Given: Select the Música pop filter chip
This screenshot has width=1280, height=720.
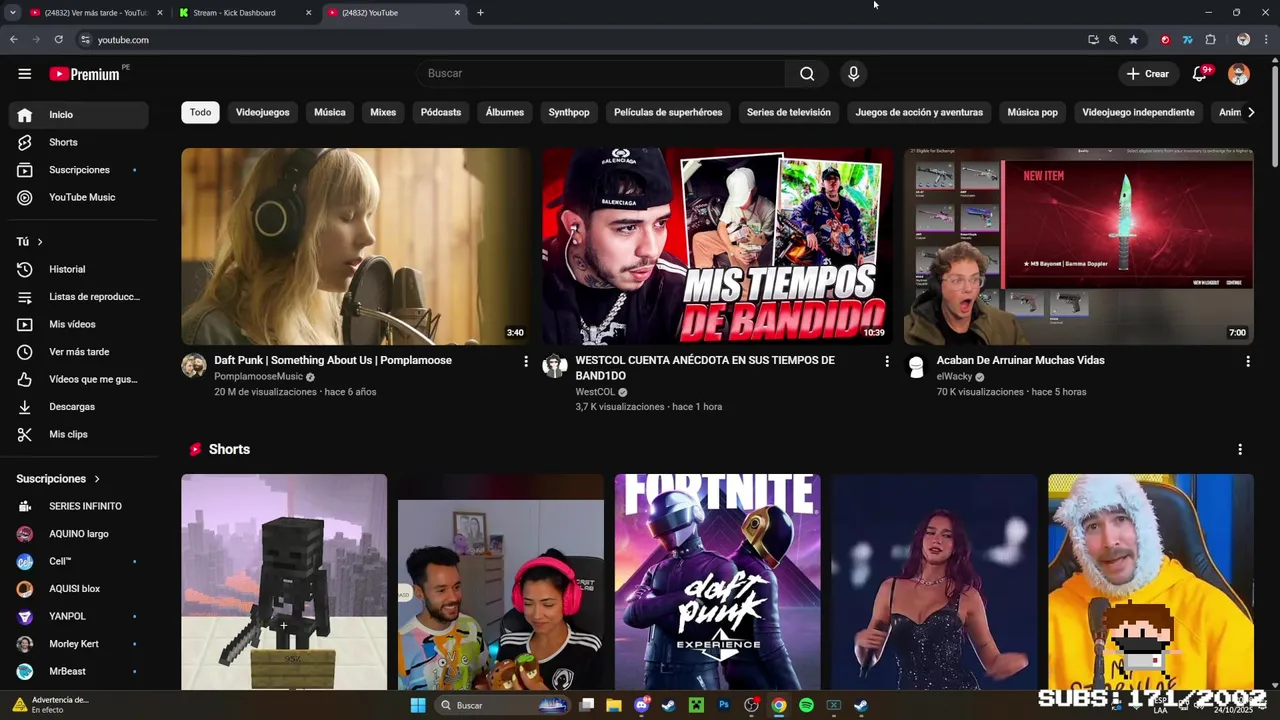Looking at the screenshot, I should pos(1032,112).
